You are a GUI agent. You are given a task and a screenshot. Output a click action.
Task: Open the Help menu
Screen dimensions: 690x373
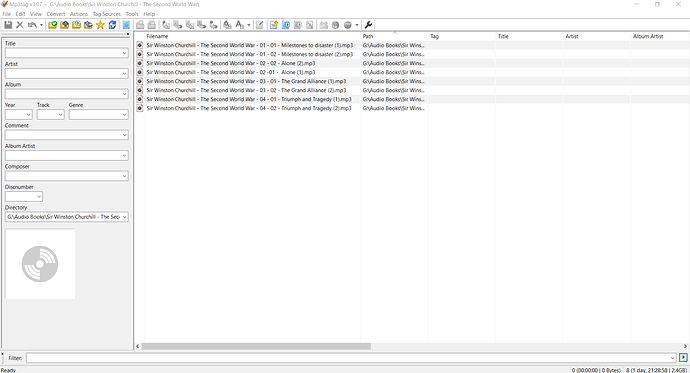tap(149, 14)
